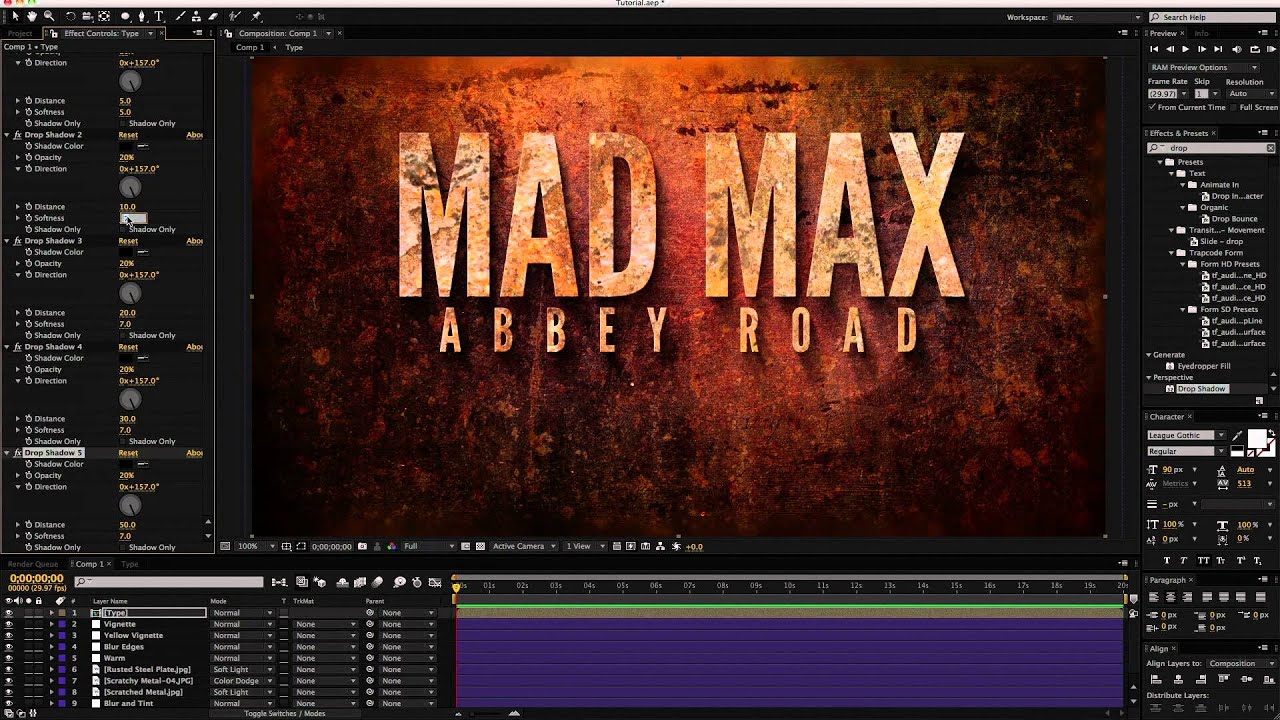The image size is (1280, 720).
Task: Click Reset for Drop Shadow 2
Action: click(128, 135)
